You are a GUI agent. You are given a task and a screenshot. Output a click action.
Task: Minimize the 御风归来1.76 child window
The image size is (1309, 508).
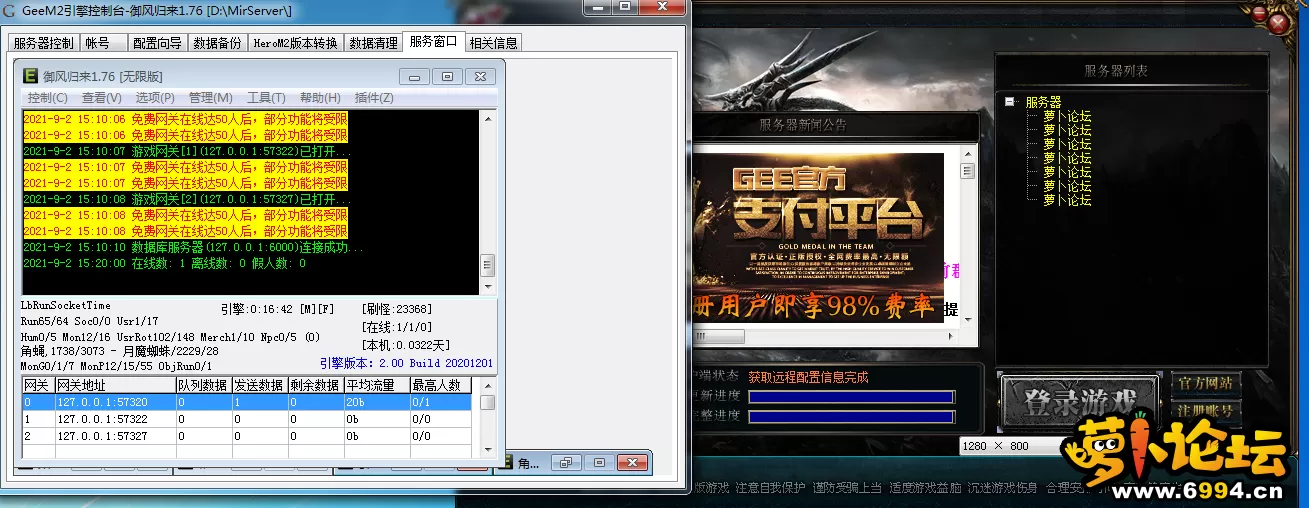pos(413,76)
